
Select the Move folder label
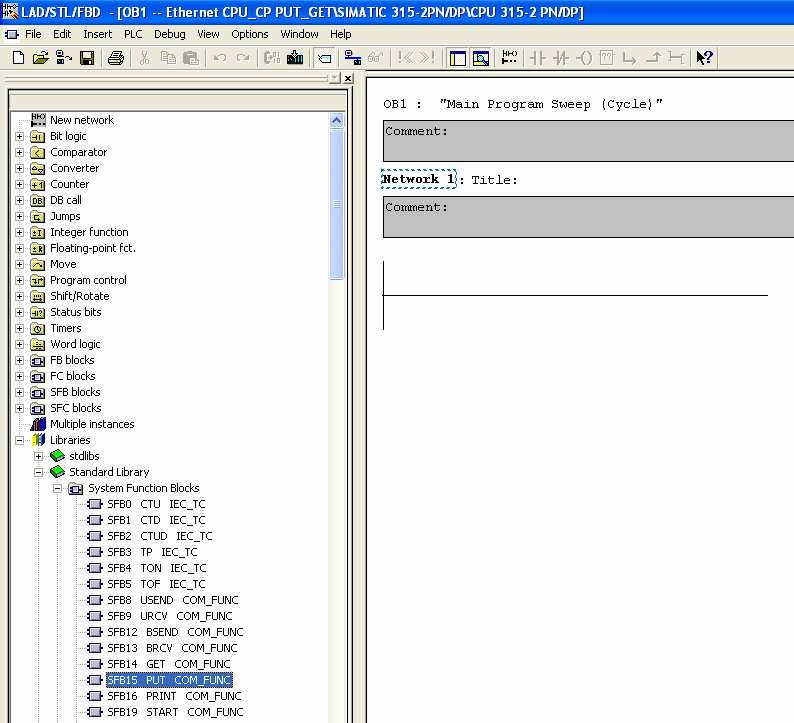point(63,264)
